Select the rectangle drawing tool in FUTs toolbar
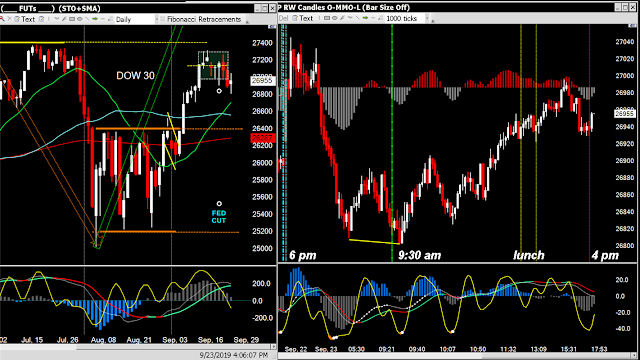This screenshot has height=360, width=640. [72, 19]
